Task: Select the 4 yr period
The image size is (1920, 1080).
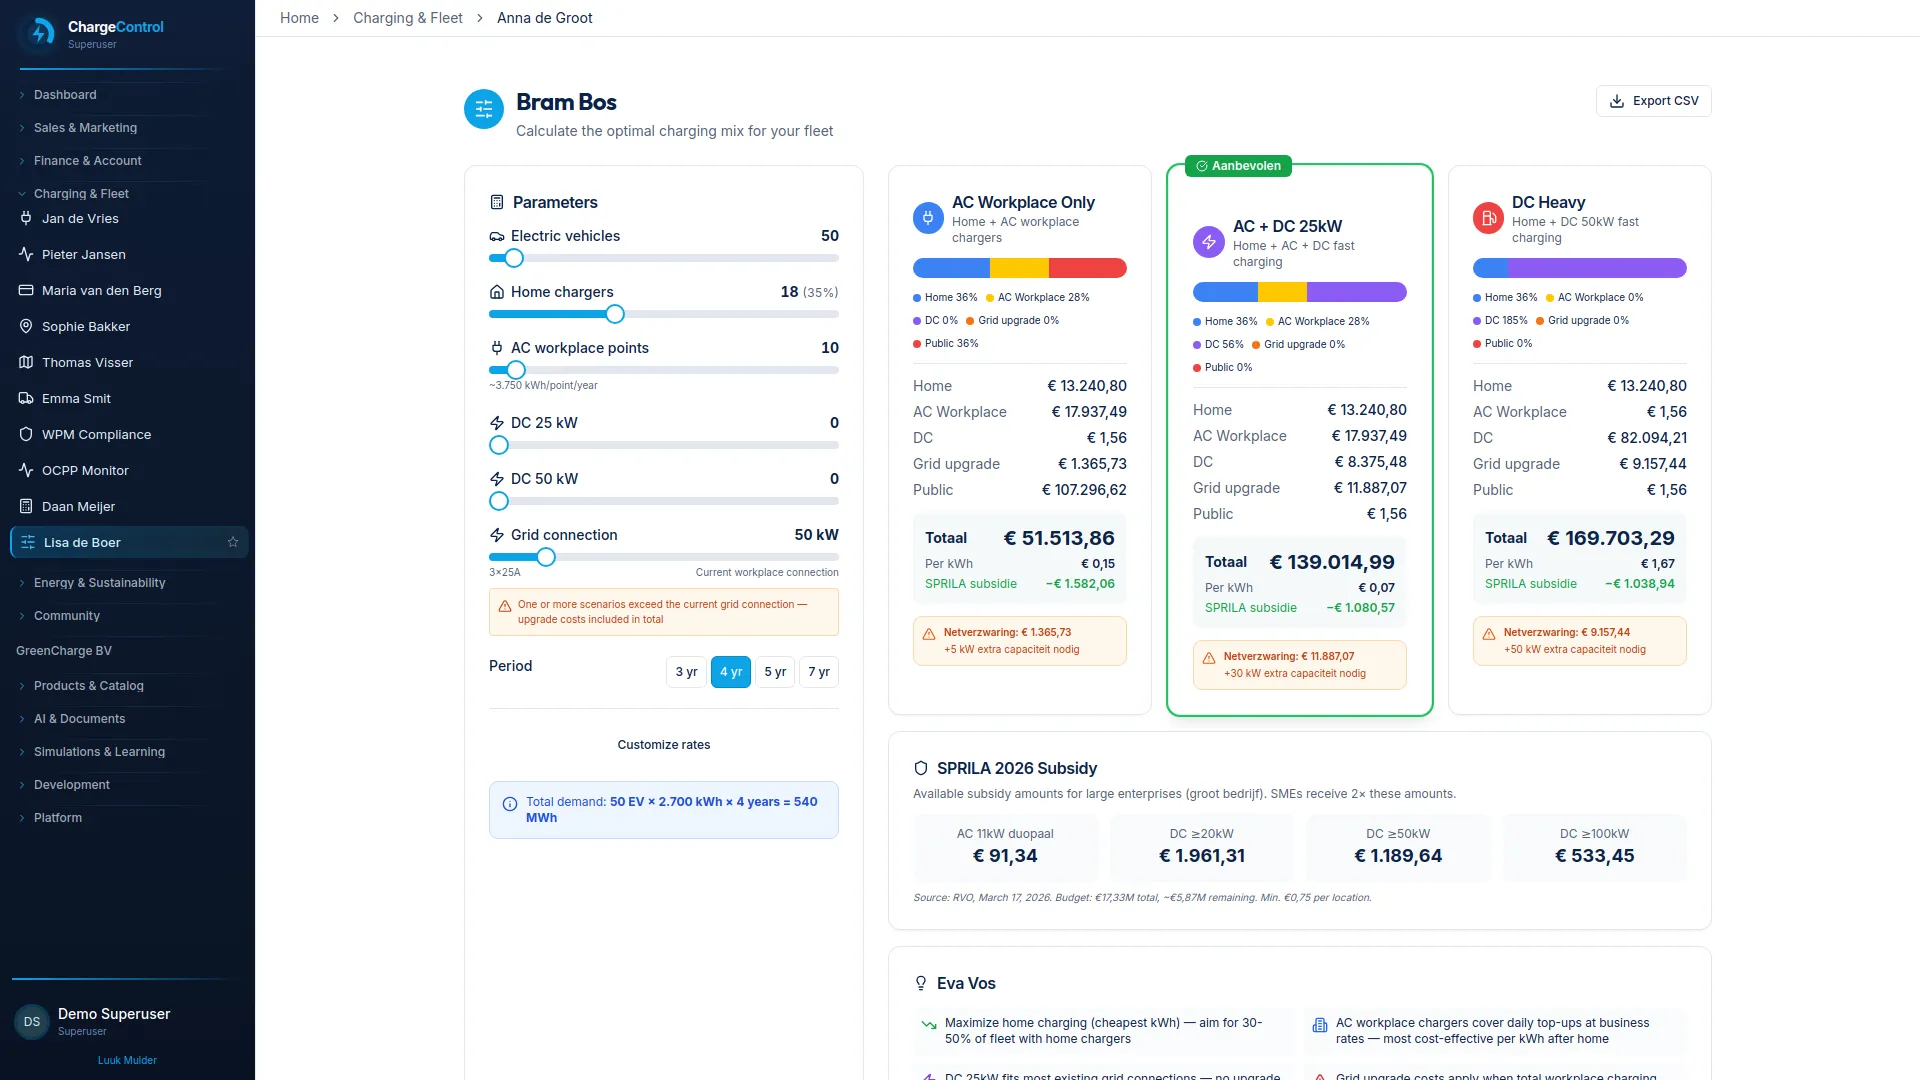Action: [731, 672]
